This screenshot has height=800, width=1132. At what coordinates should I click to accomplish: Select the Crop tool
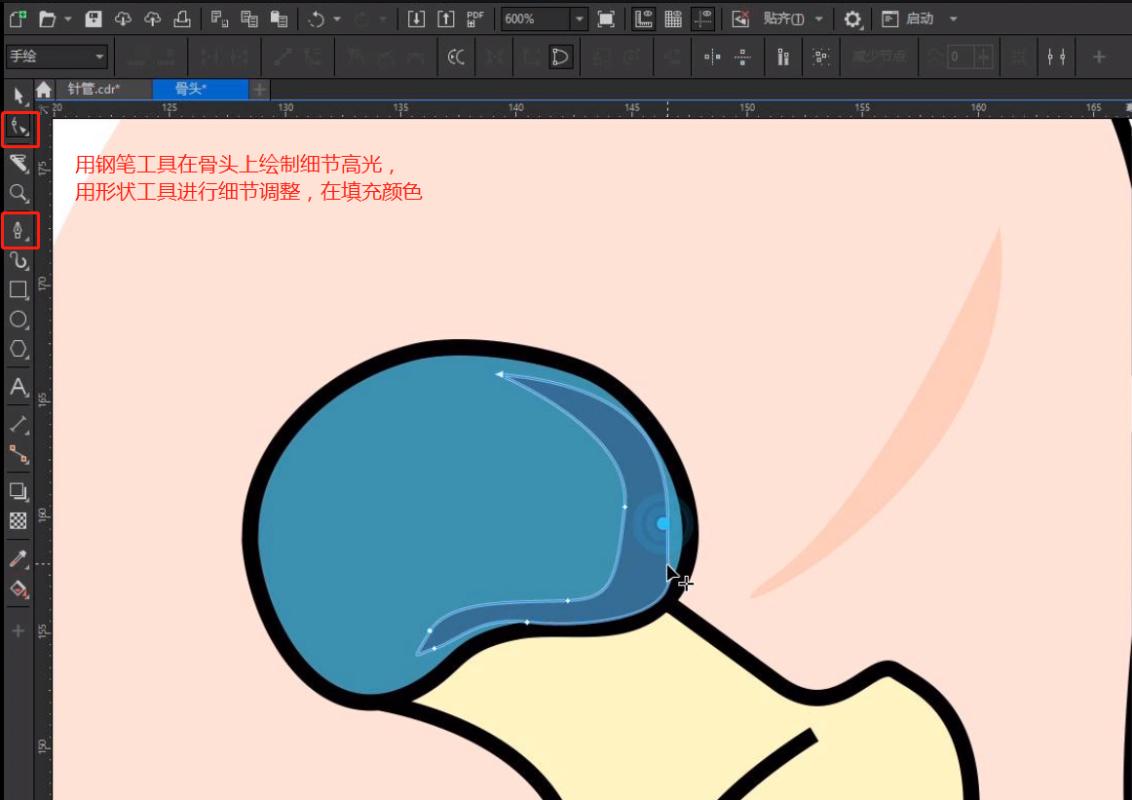pos(18,162)
